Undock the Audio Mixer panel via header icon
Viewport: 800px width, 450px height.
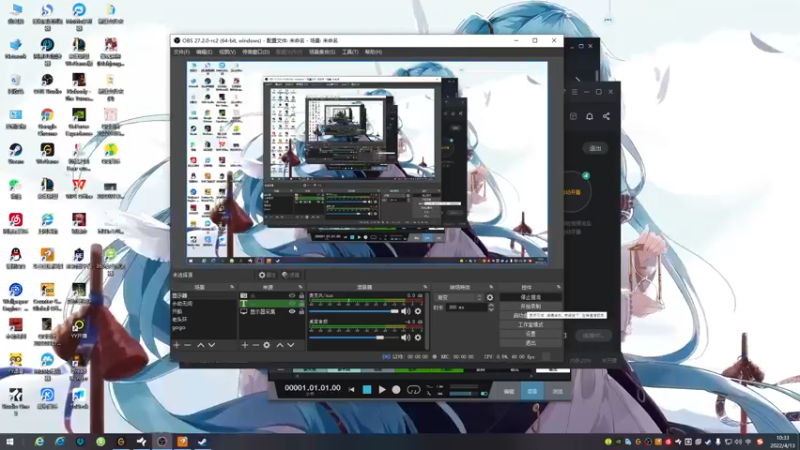coord(425,287)
